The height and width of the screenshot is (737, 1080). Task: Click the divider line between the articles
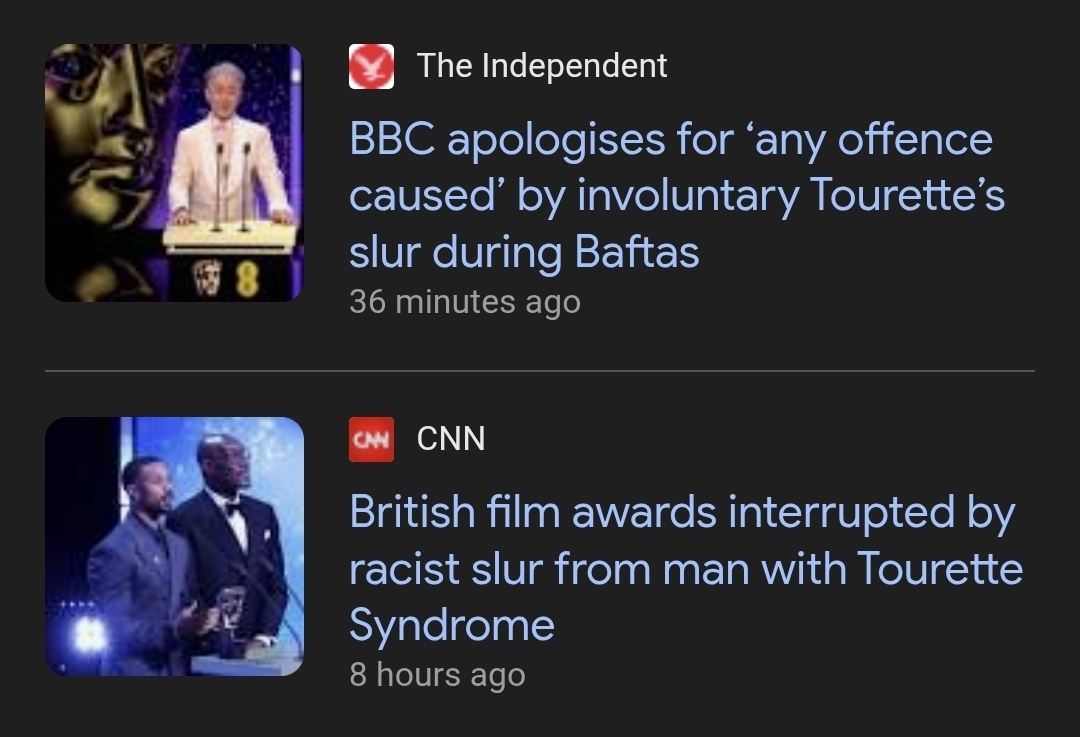click(x=540, y=371)
